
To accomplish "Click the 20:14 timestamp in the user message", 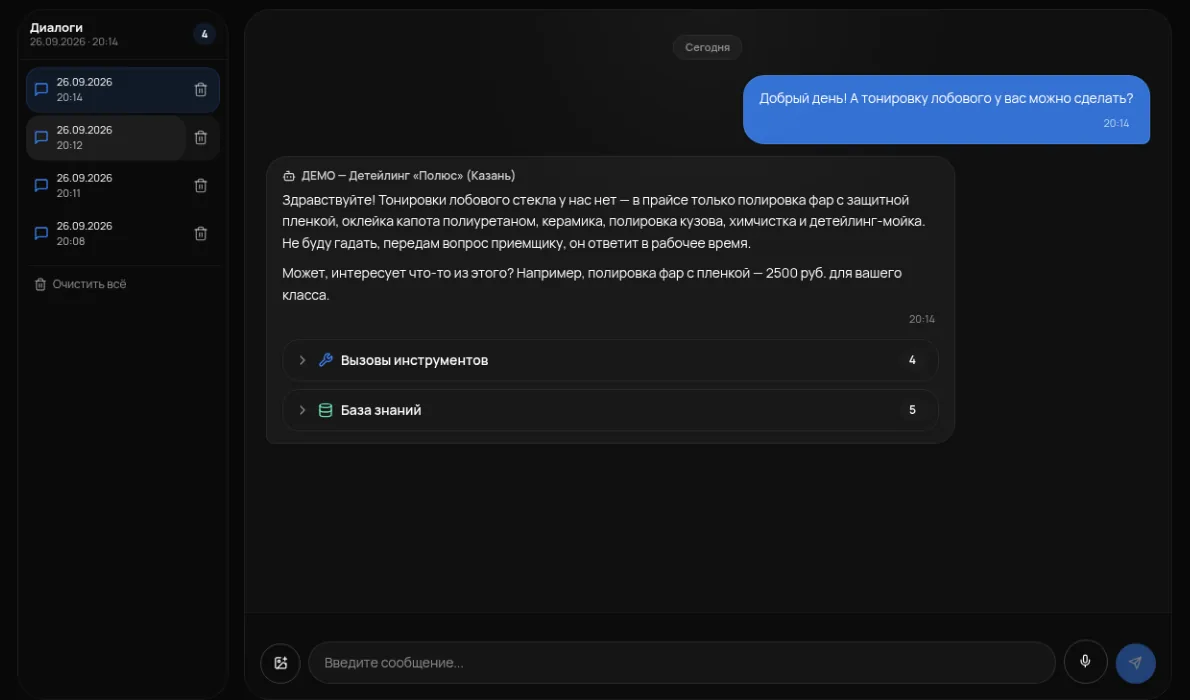I will 1116,123.
